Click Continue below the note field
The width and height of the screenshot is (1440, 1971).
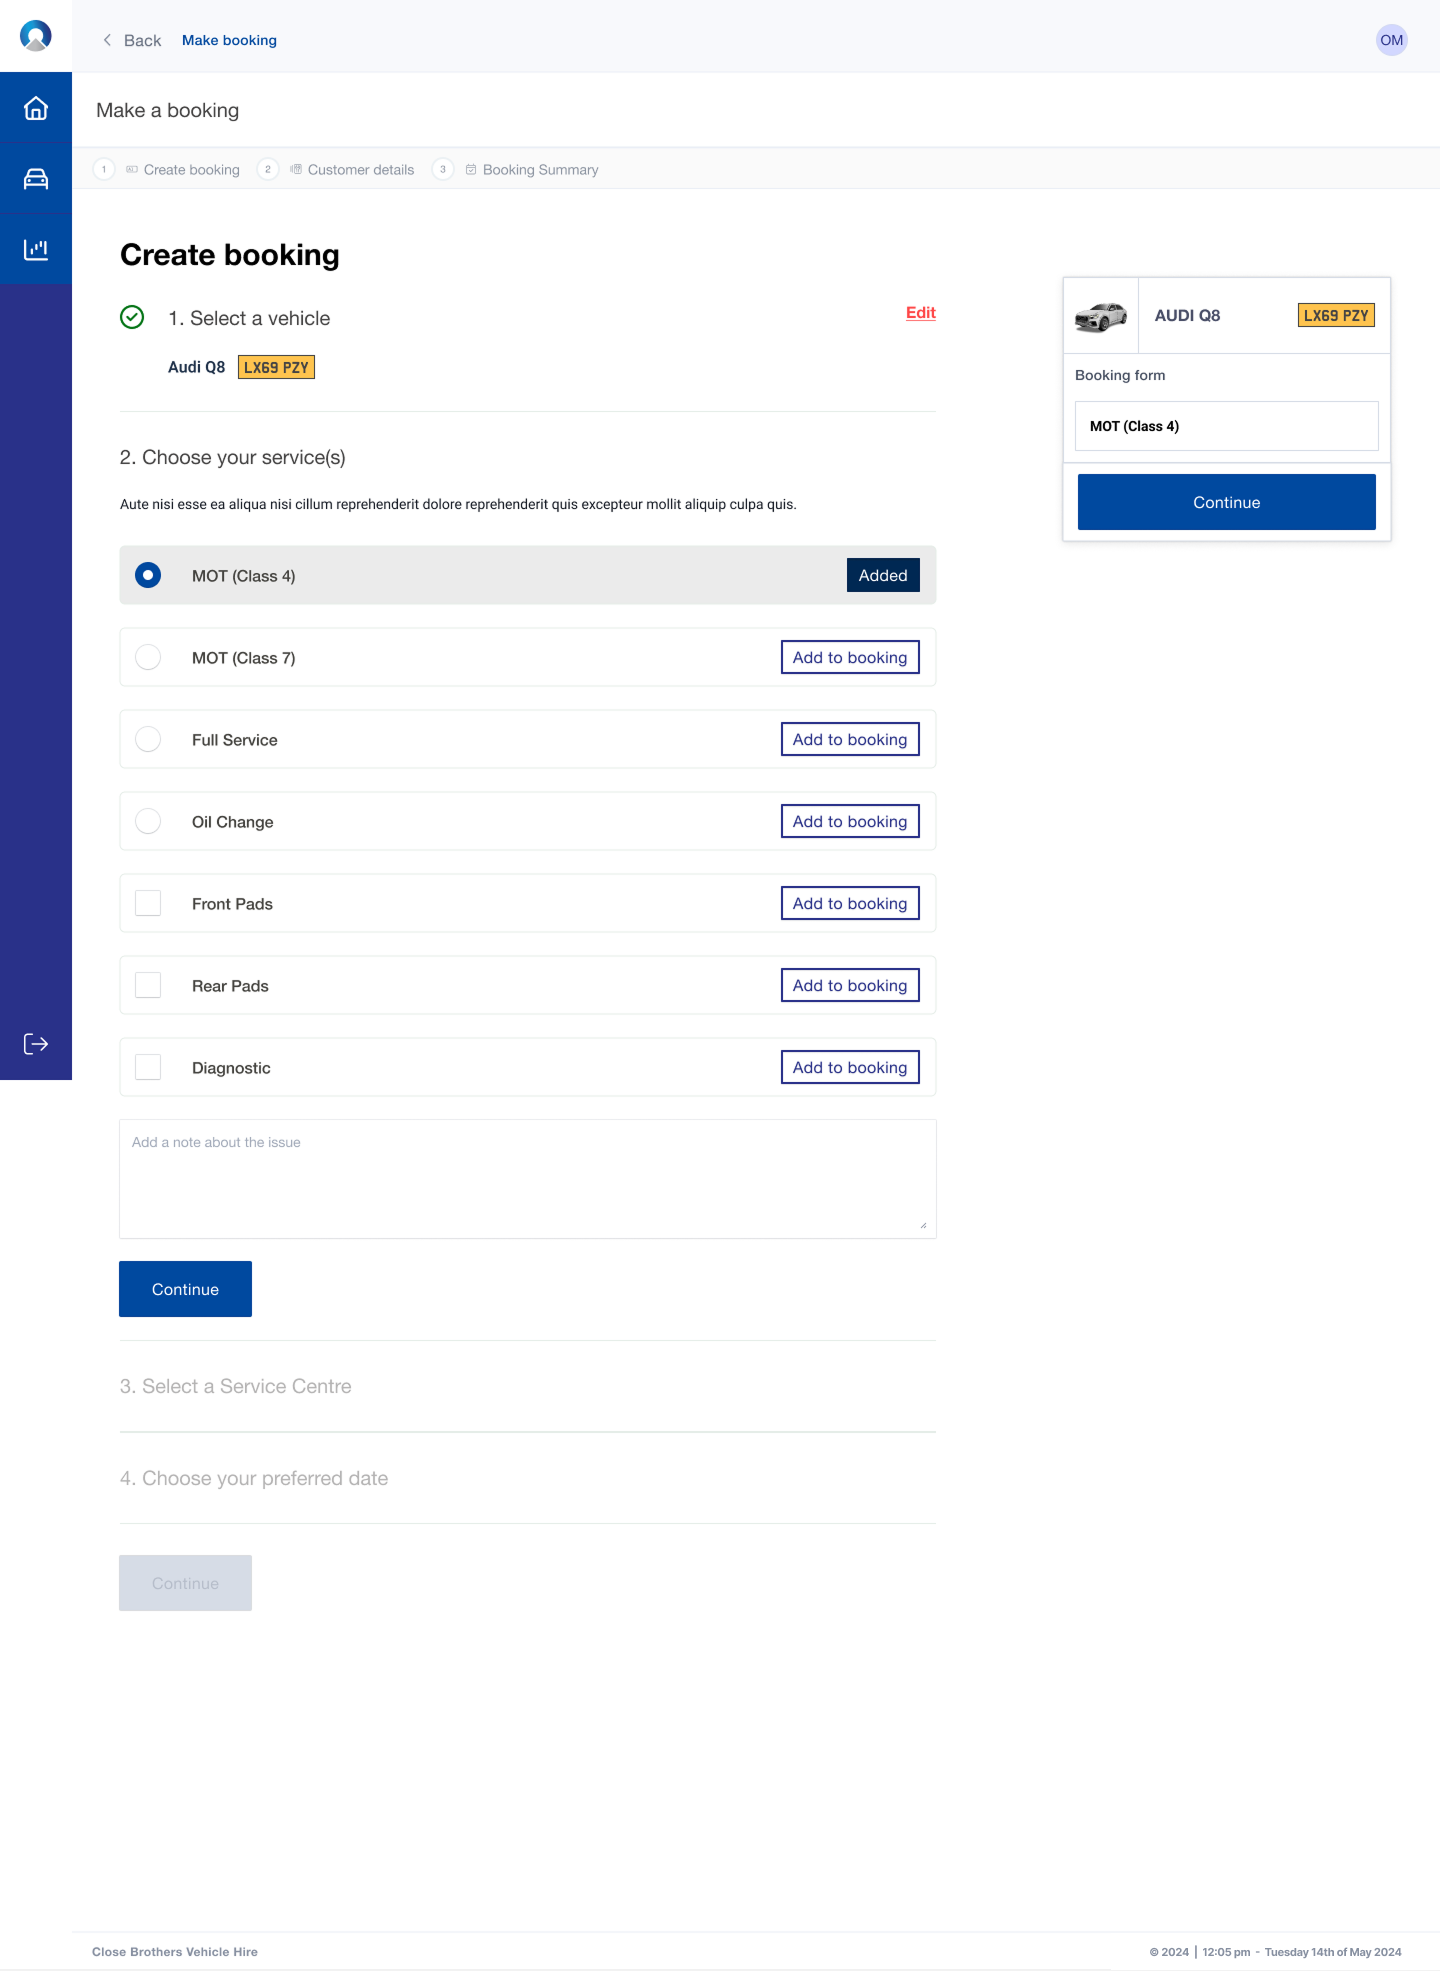coord(185,1289)
